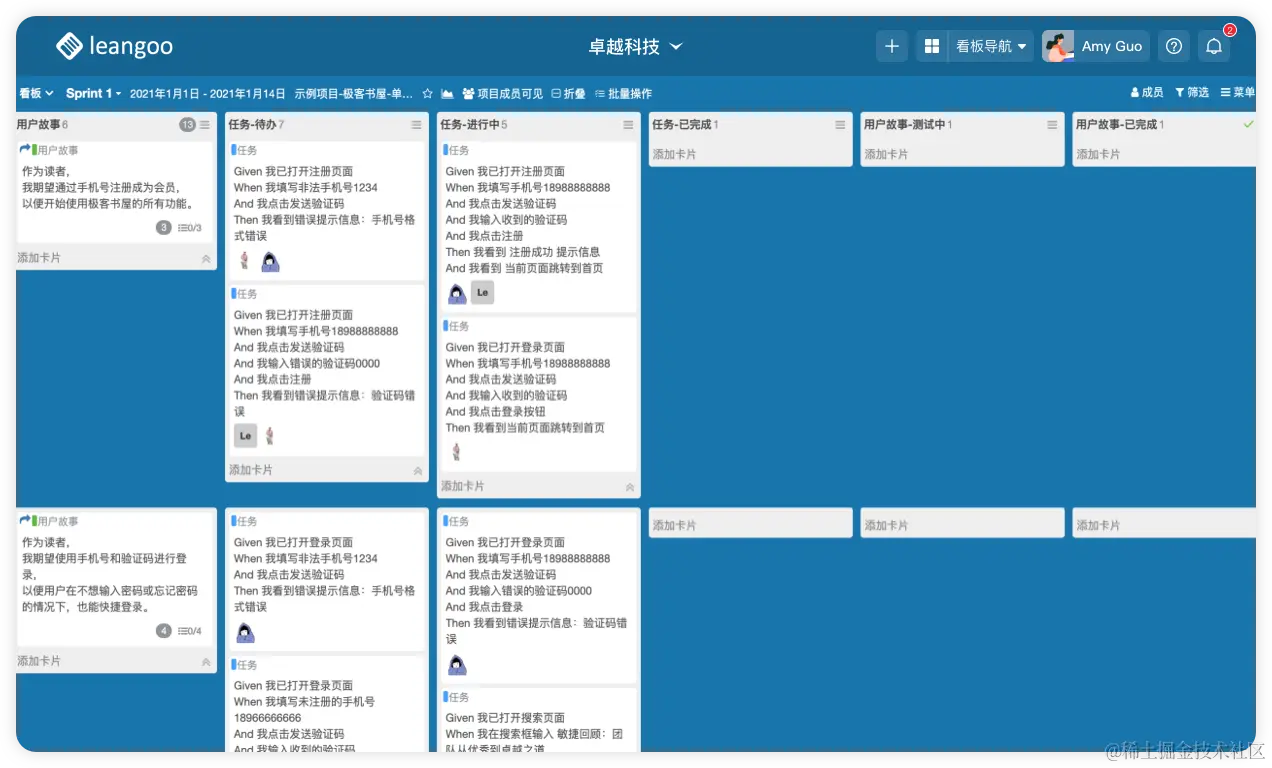Click the sprint date range 2021年1月1日
1272x768 pixels.
[x=207, y=93]
